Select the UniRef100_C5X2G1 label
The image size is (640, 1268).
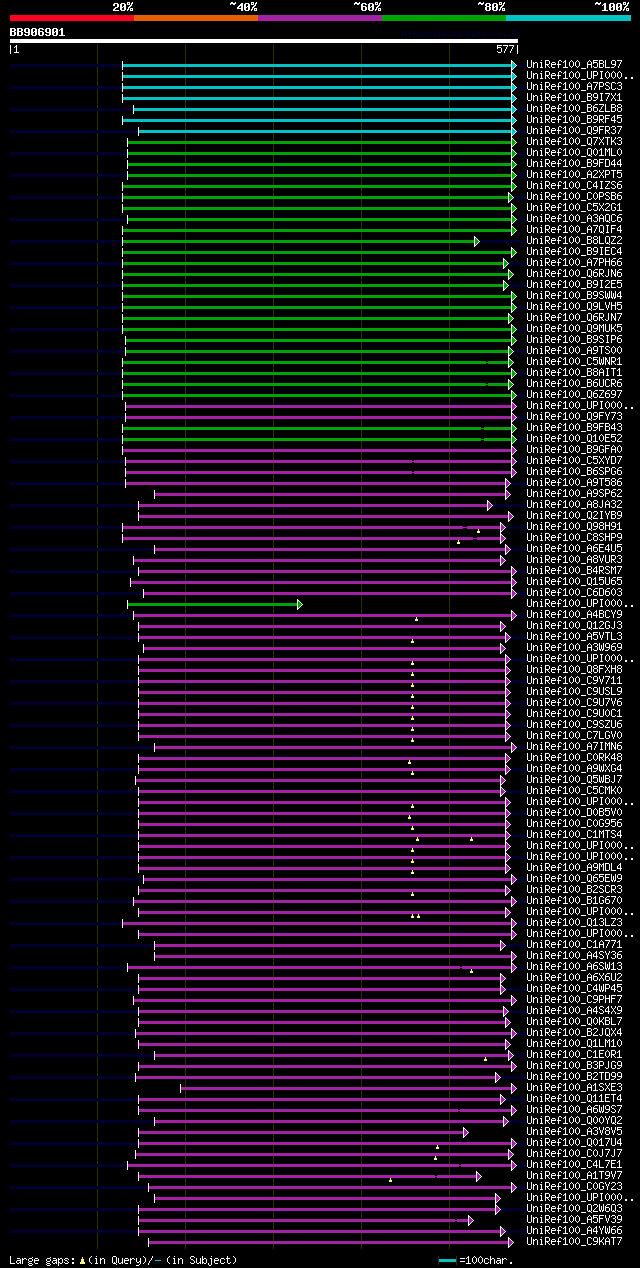pyautogui.click(x=574, y=208)
